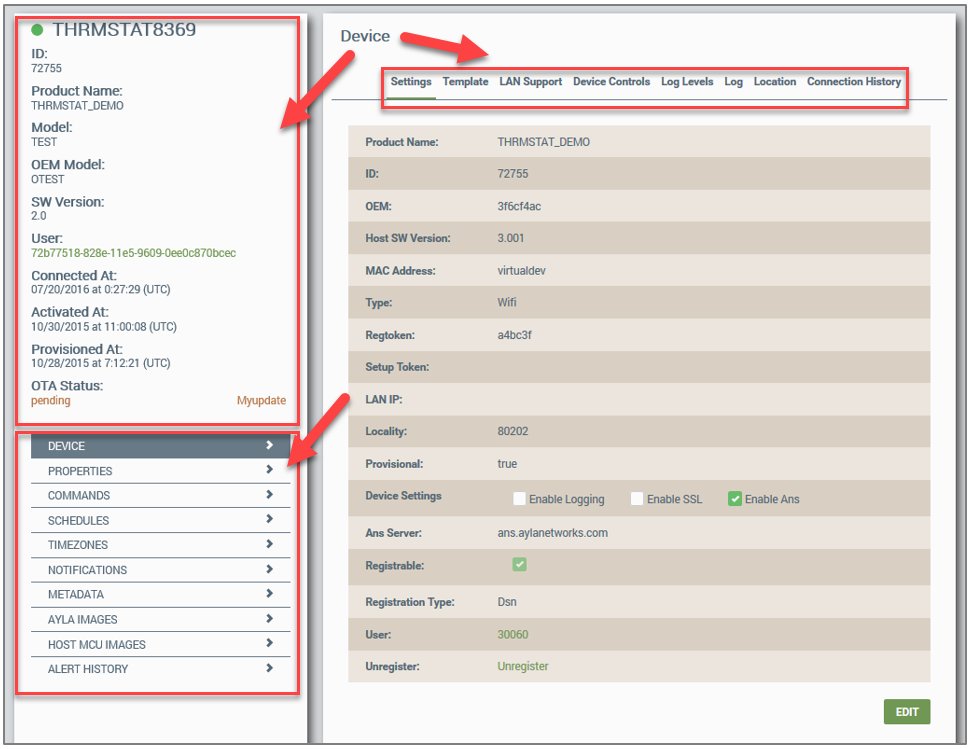Image resolution: width=971 pixels, height=749 pixels.
Task: Select the Locality value 80202
Action: coord(513,431)
